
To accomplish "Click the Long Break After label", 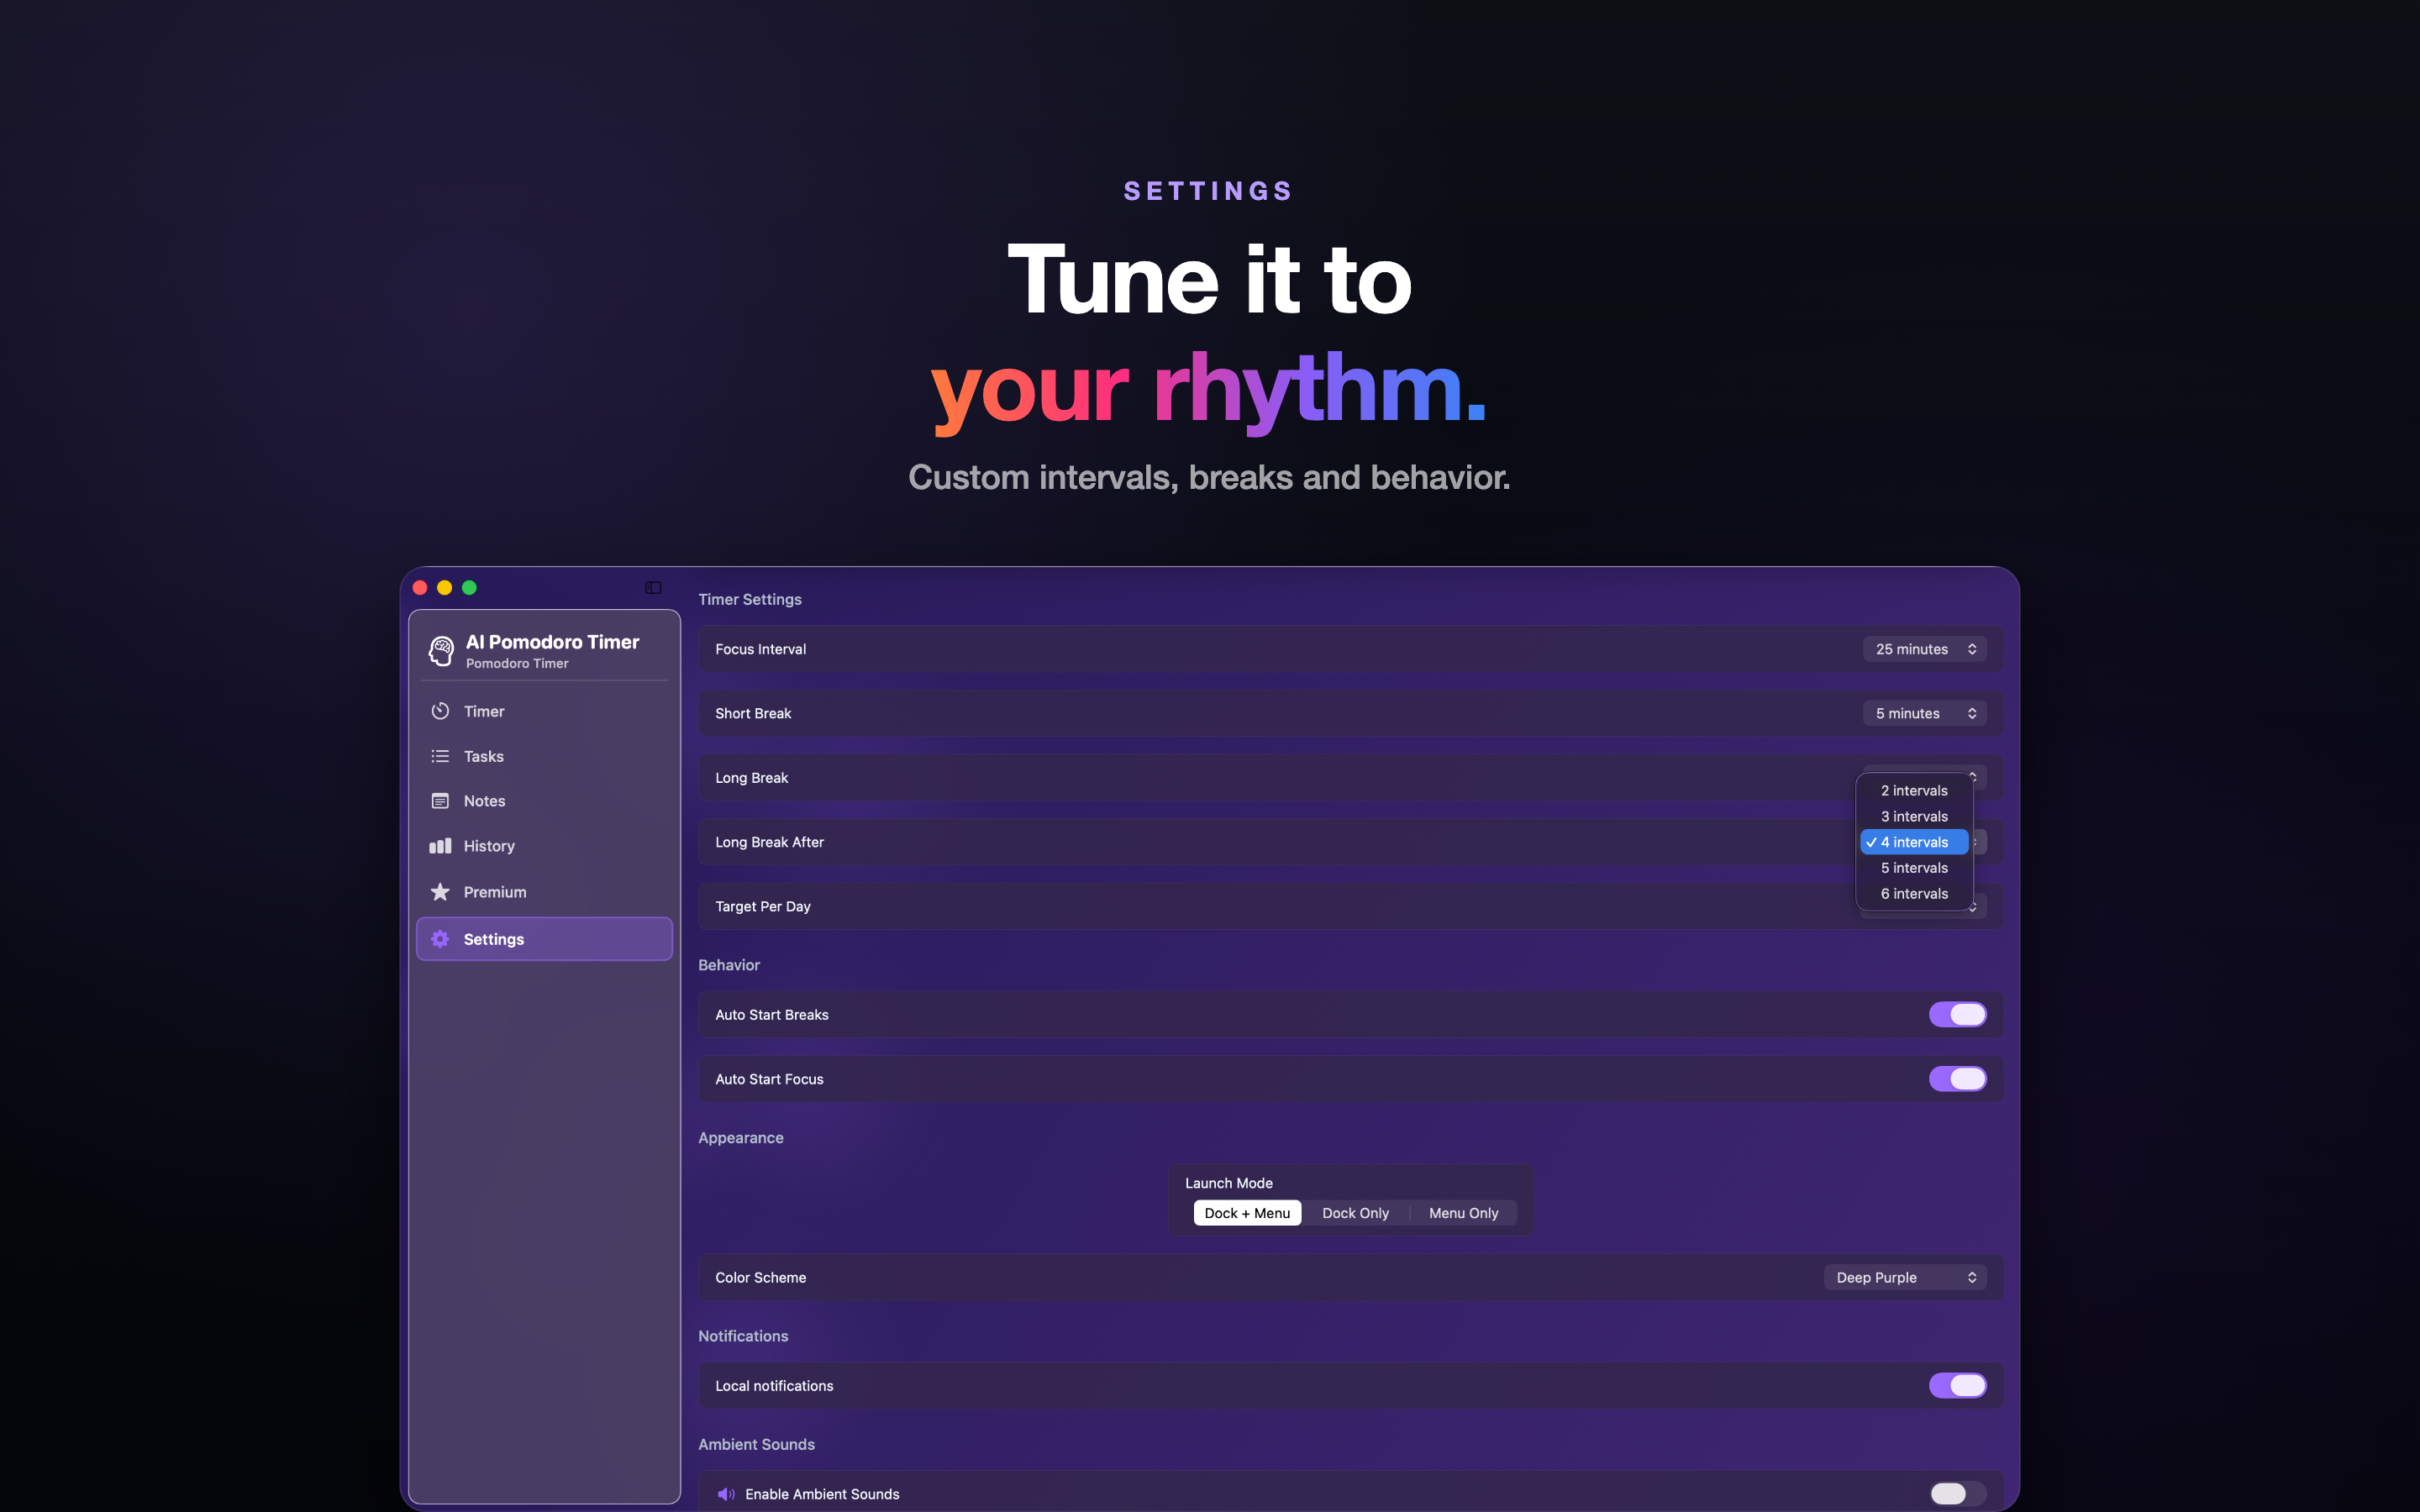I will point(769,842).
